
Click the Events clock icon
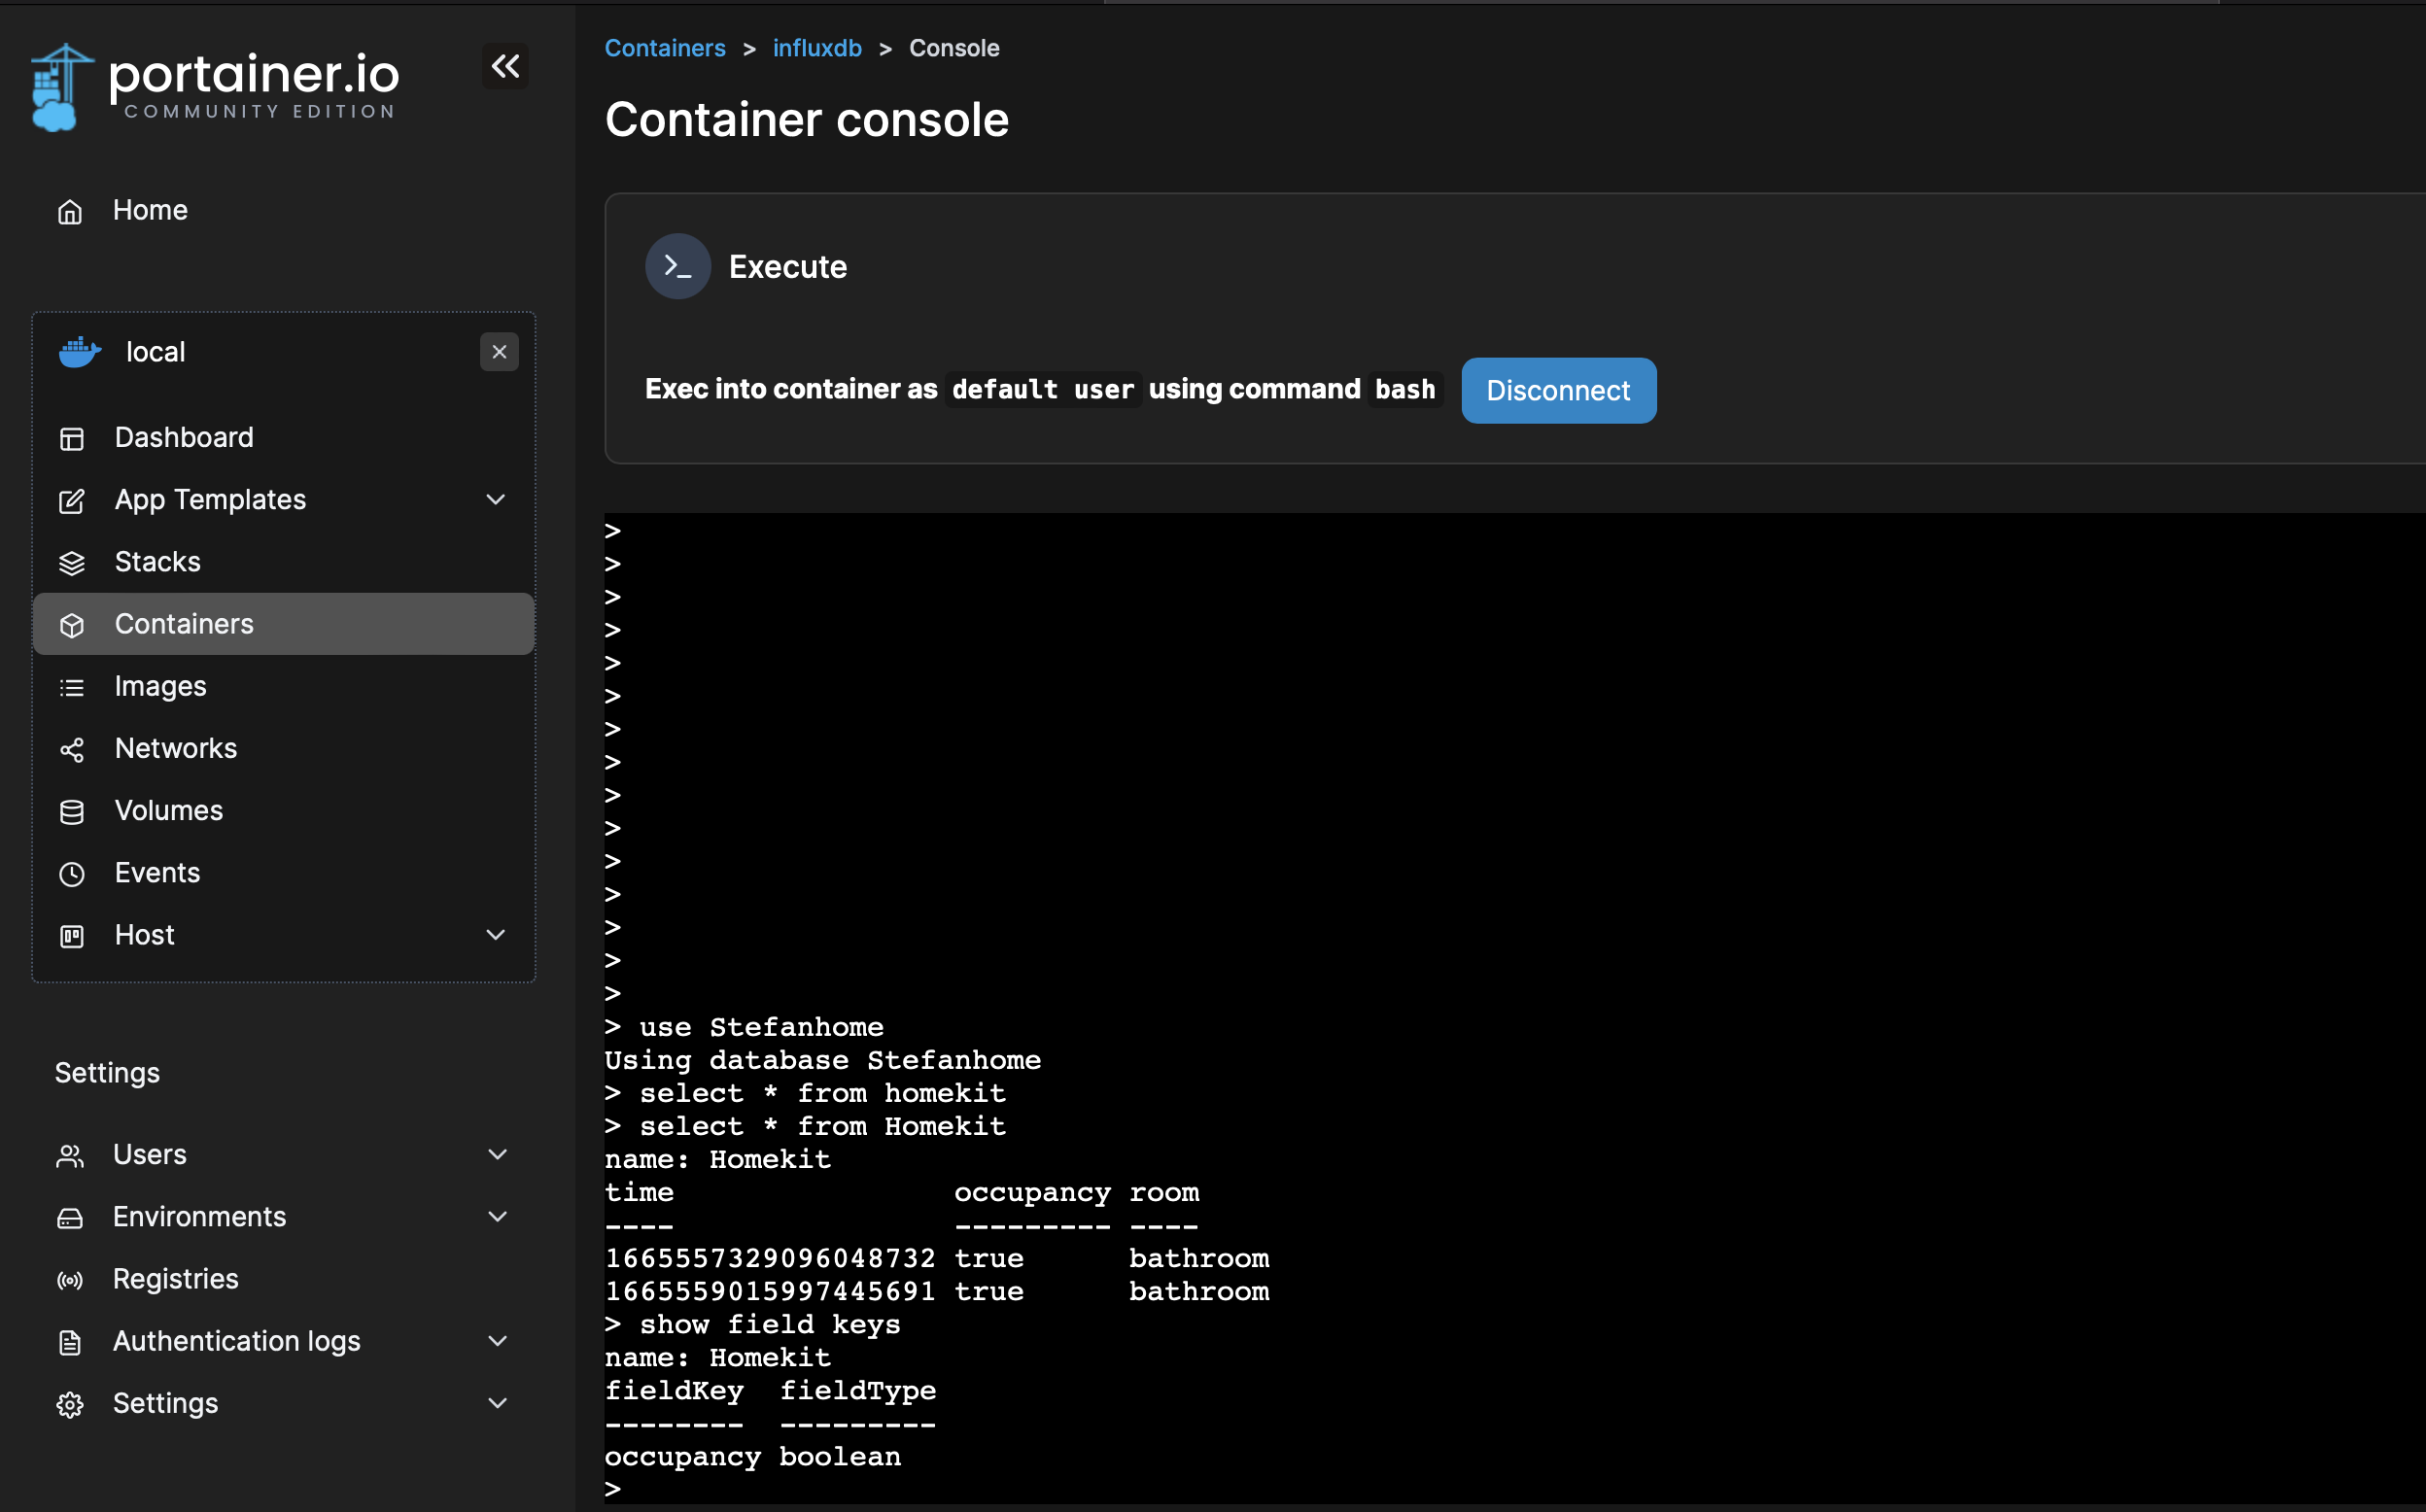(72, 874)
